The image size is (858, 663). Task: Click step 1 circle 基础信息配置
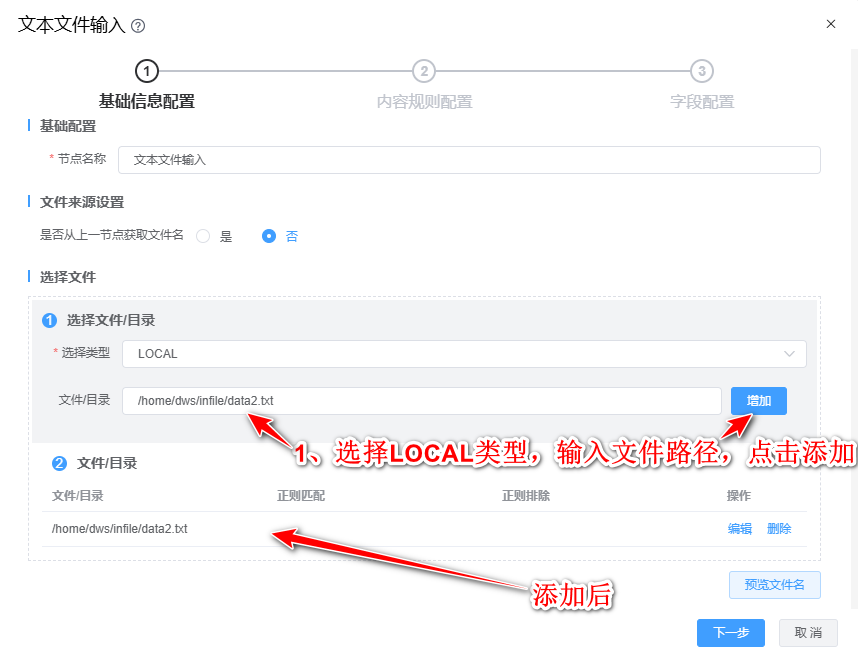147,71
